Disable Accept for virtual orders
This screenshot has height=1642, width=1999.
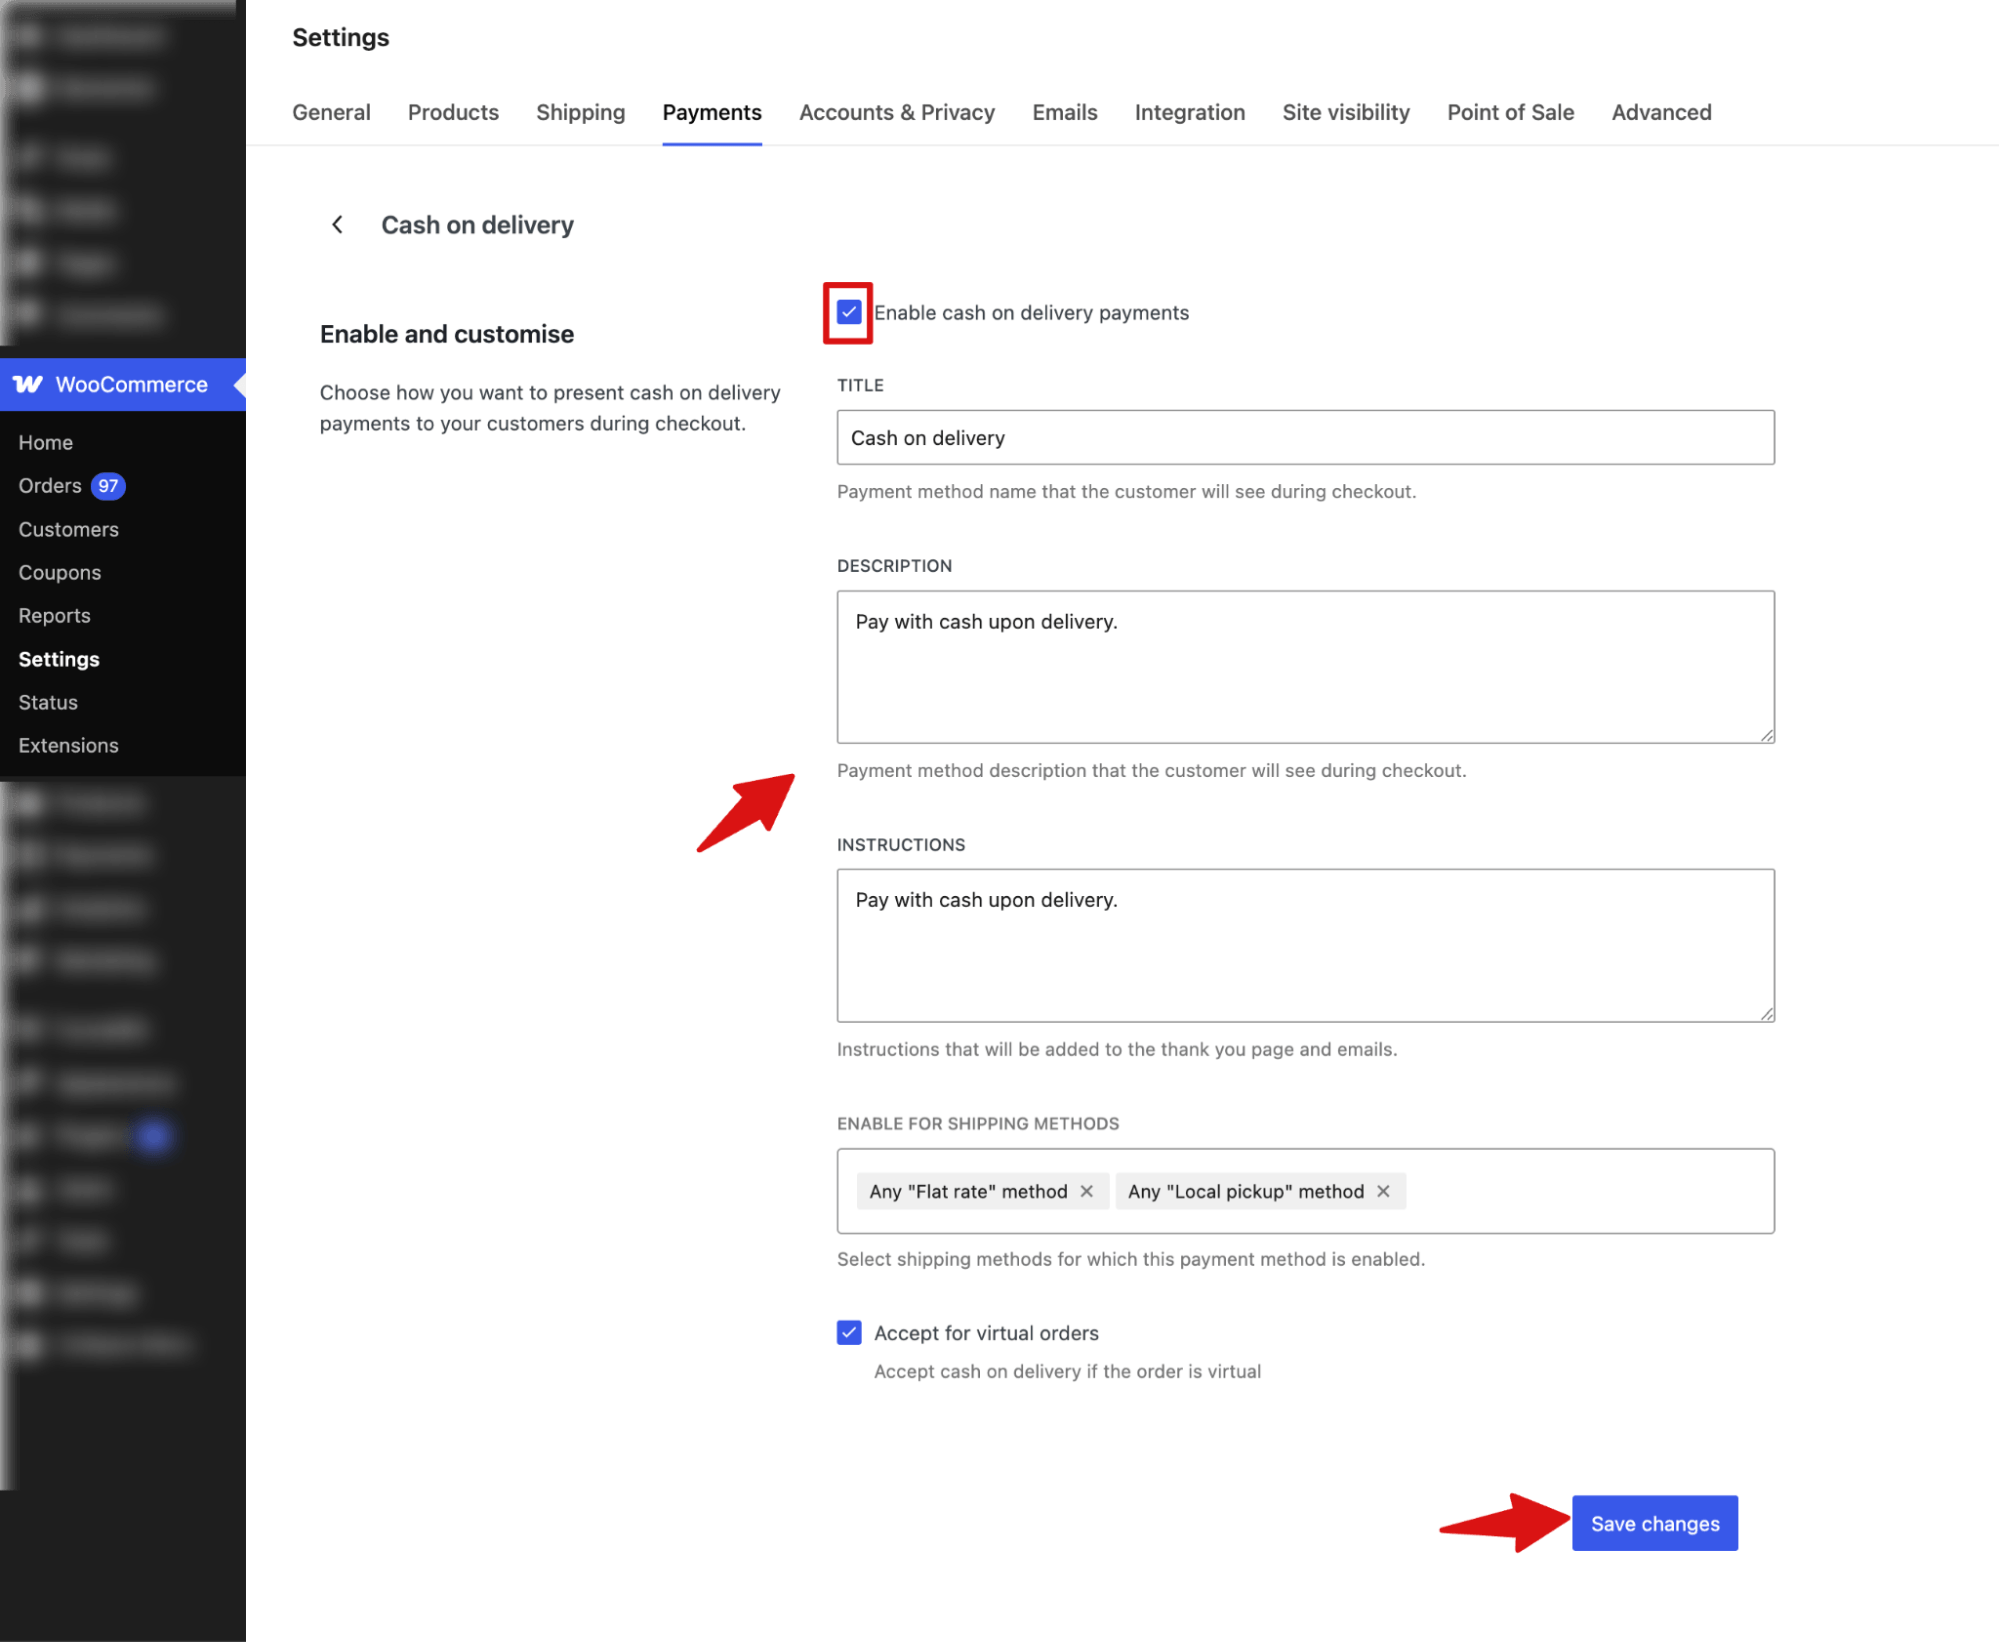848,1332
